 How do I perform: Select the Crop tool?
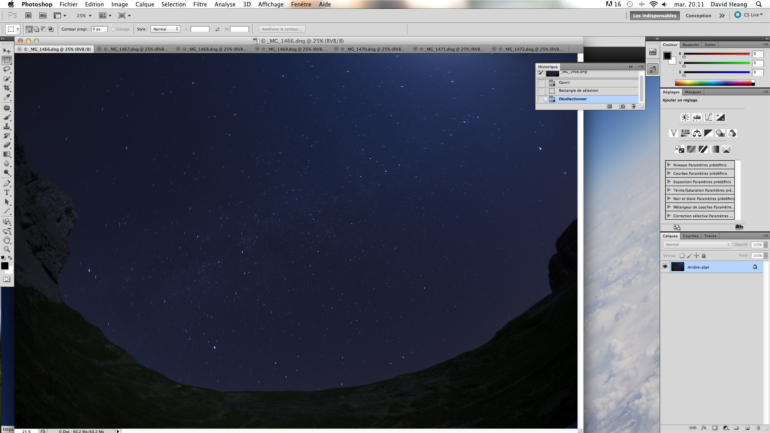tap(7, 89)
